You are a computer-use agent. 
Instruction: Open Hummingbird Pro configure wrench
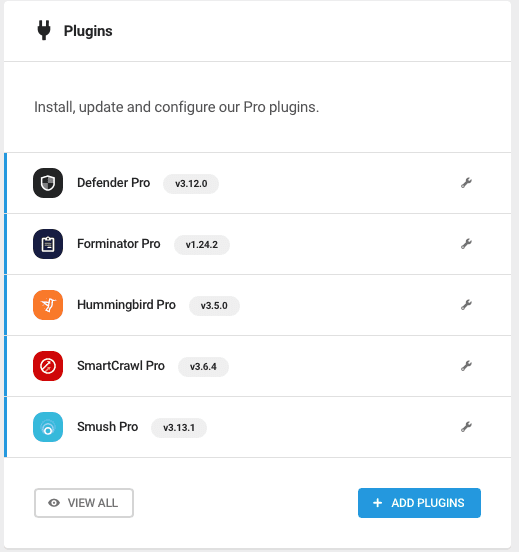click(x=466, y=305)
